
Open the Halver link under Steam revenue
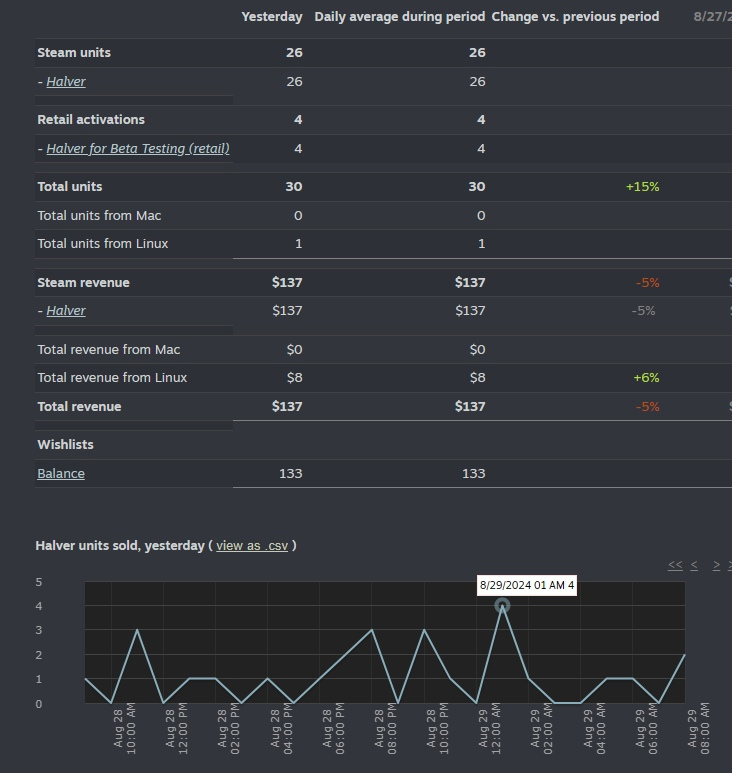(66, 311)
